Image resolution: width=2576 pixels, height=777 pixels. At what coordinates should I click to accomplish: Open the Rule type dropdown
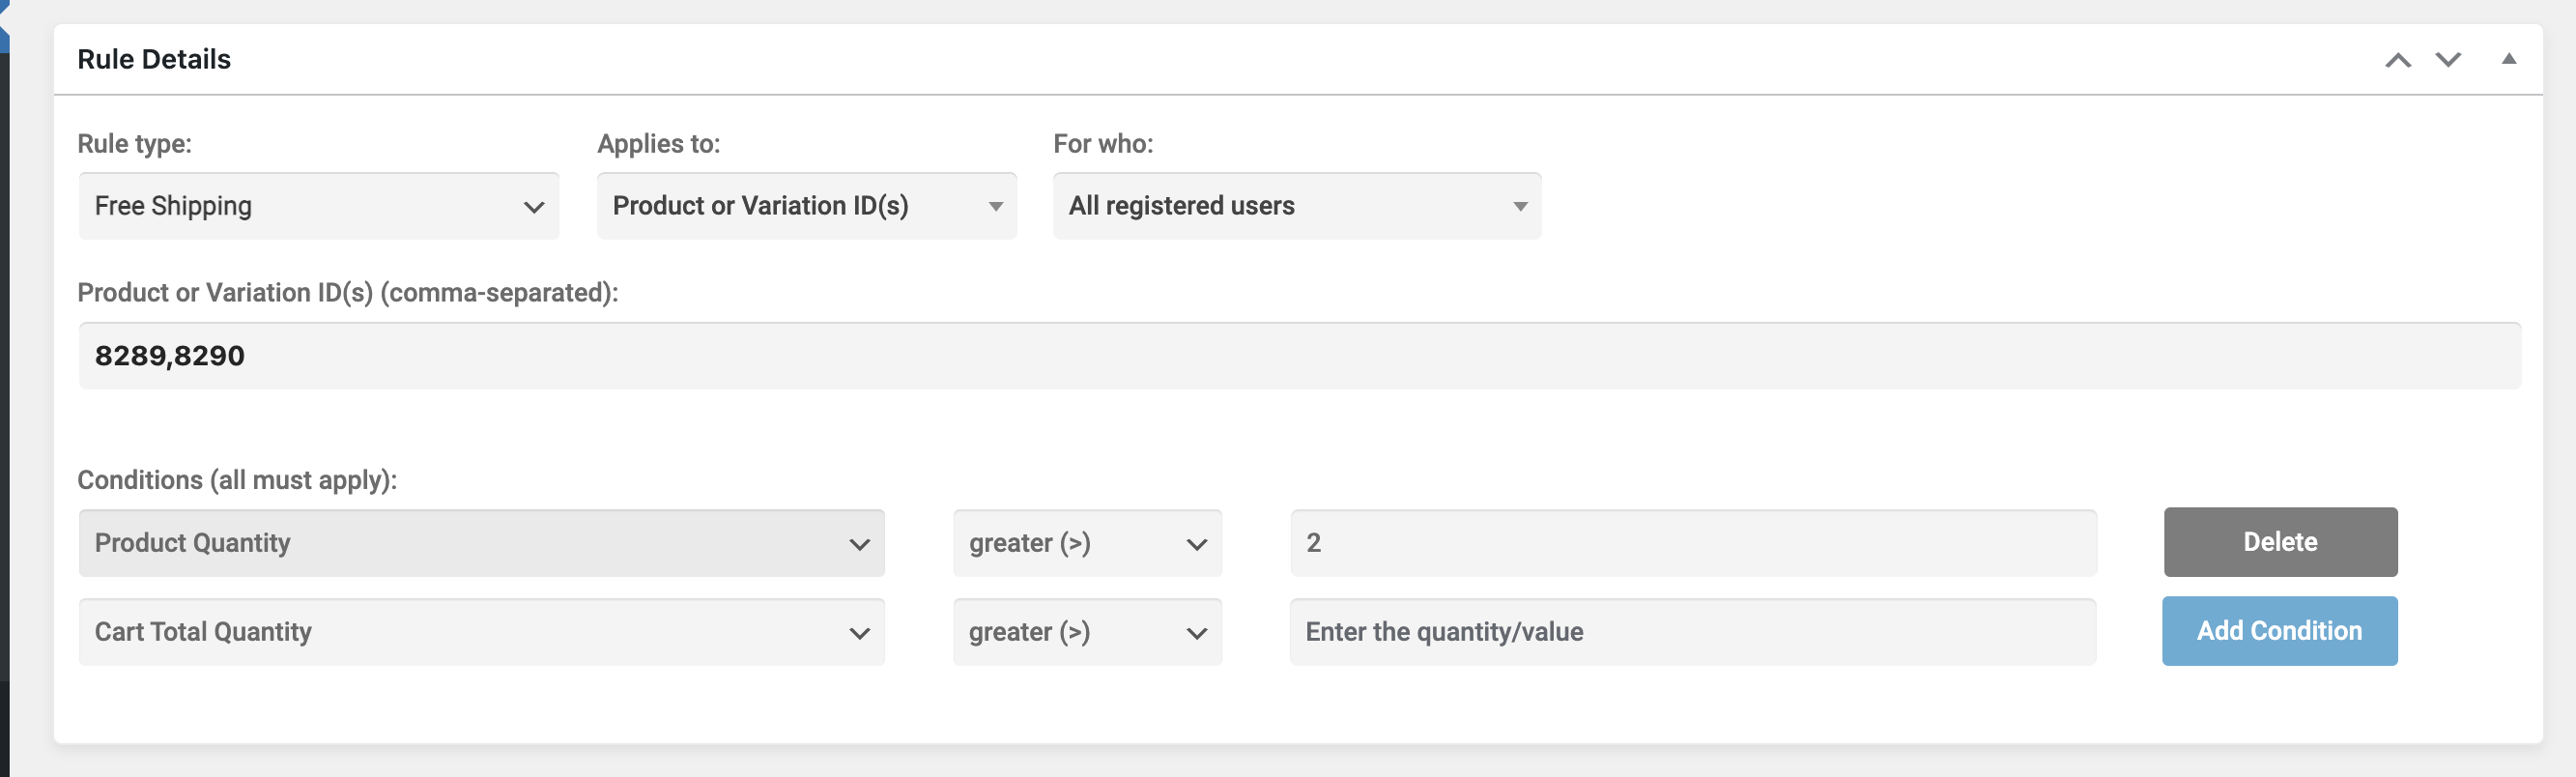point(319,206)
